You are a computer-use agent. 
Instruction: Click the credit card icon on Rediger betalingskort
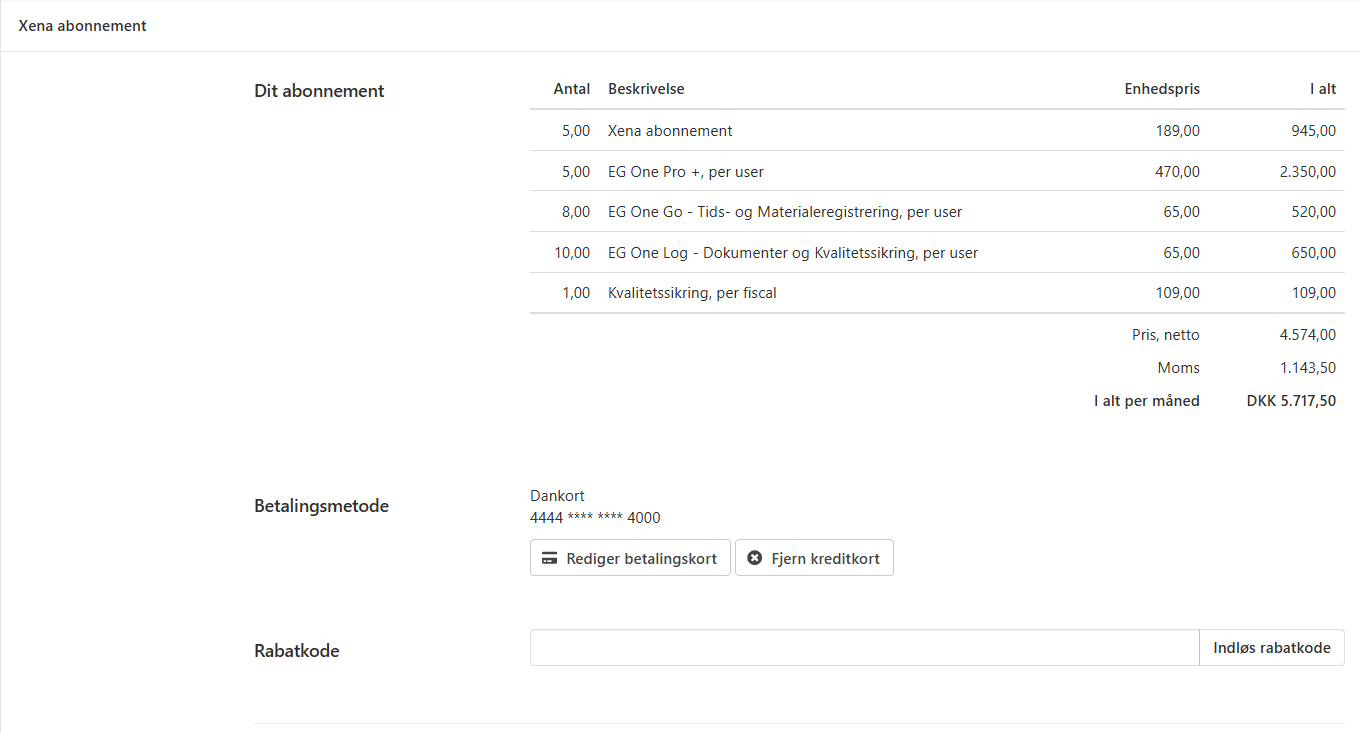[549, 558]
